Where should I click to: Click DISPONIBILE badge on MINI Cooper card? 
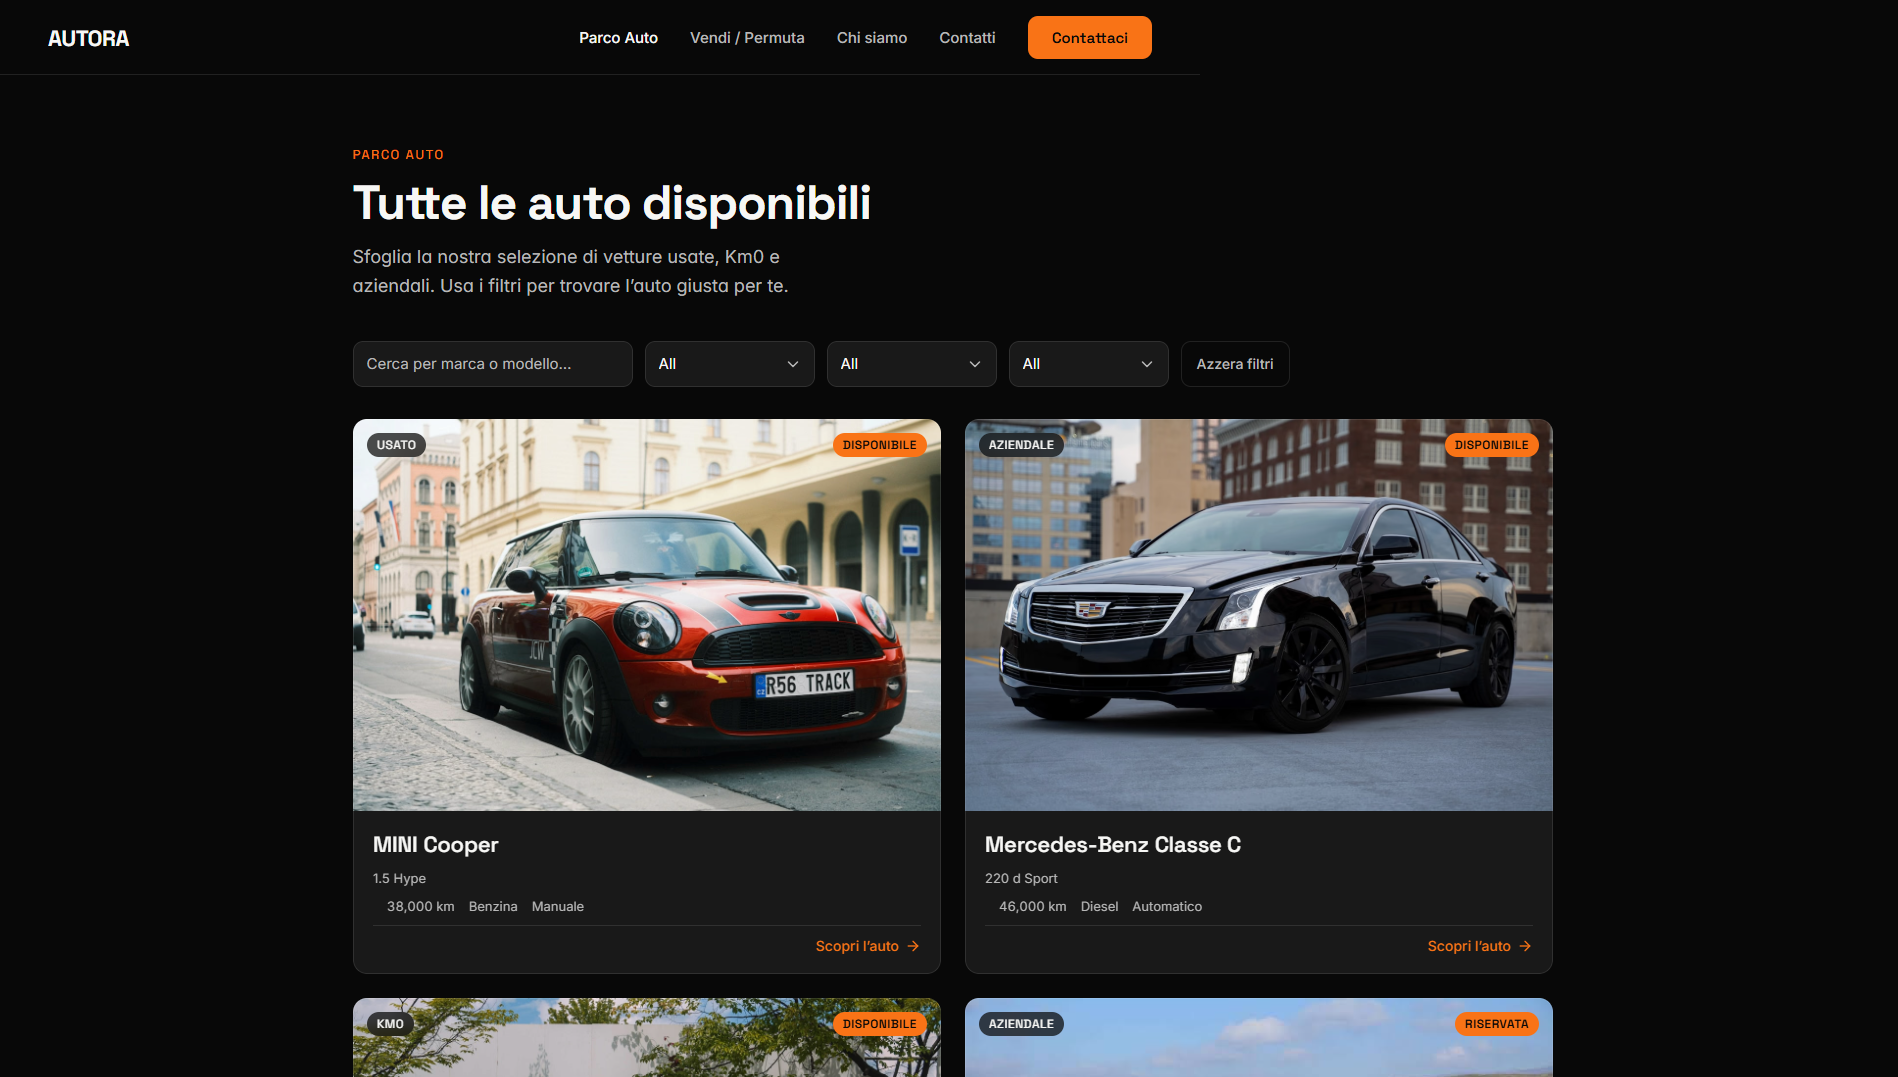[x=880, y=445]
